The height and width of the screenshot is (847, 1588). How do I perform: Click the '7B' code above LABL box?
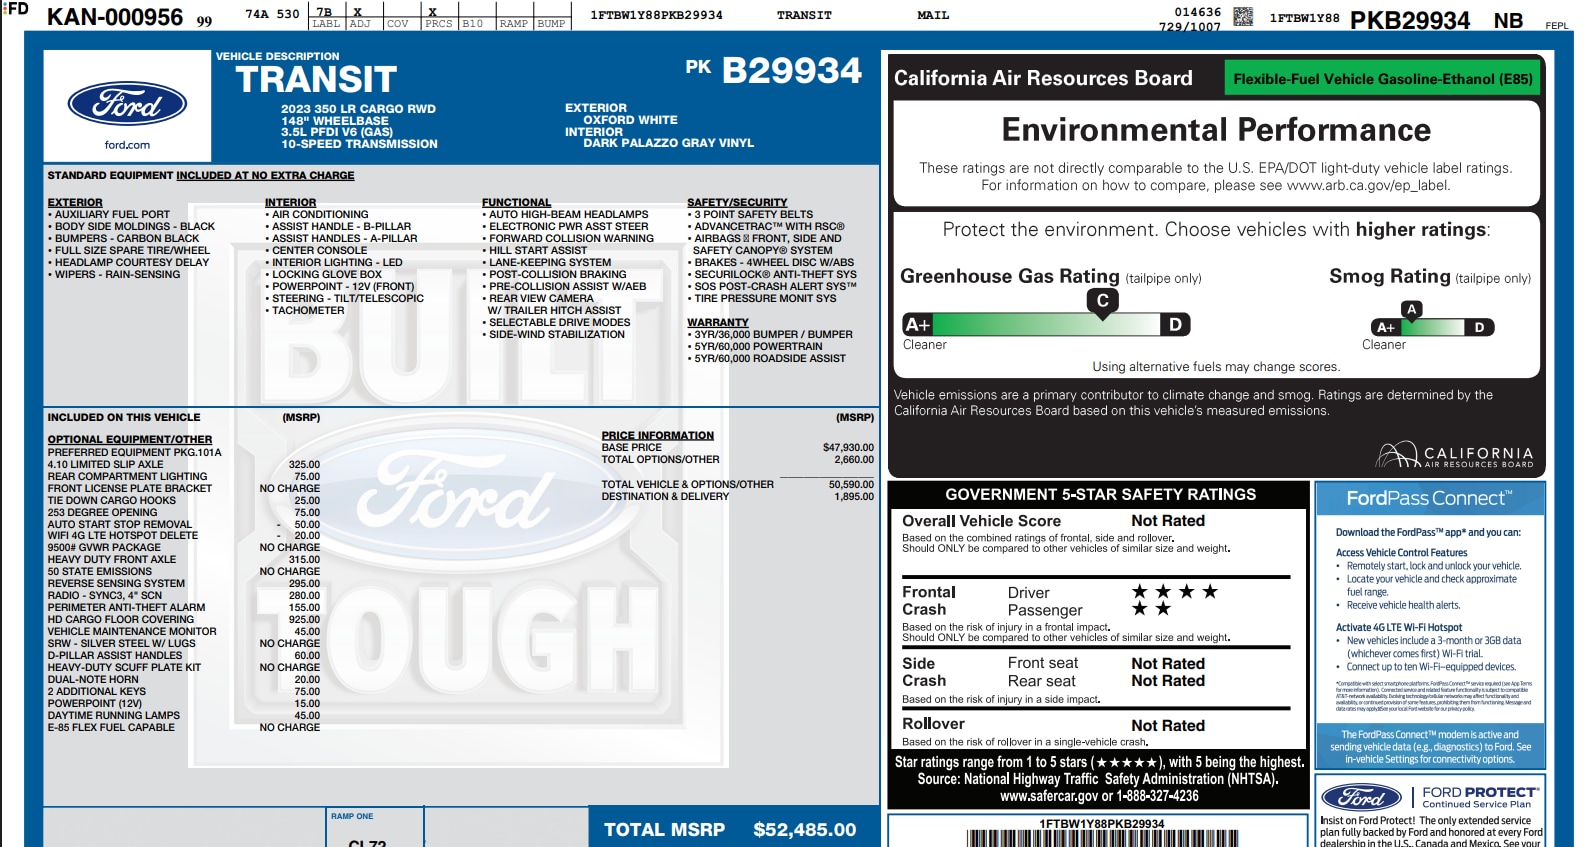click(324, 12)
